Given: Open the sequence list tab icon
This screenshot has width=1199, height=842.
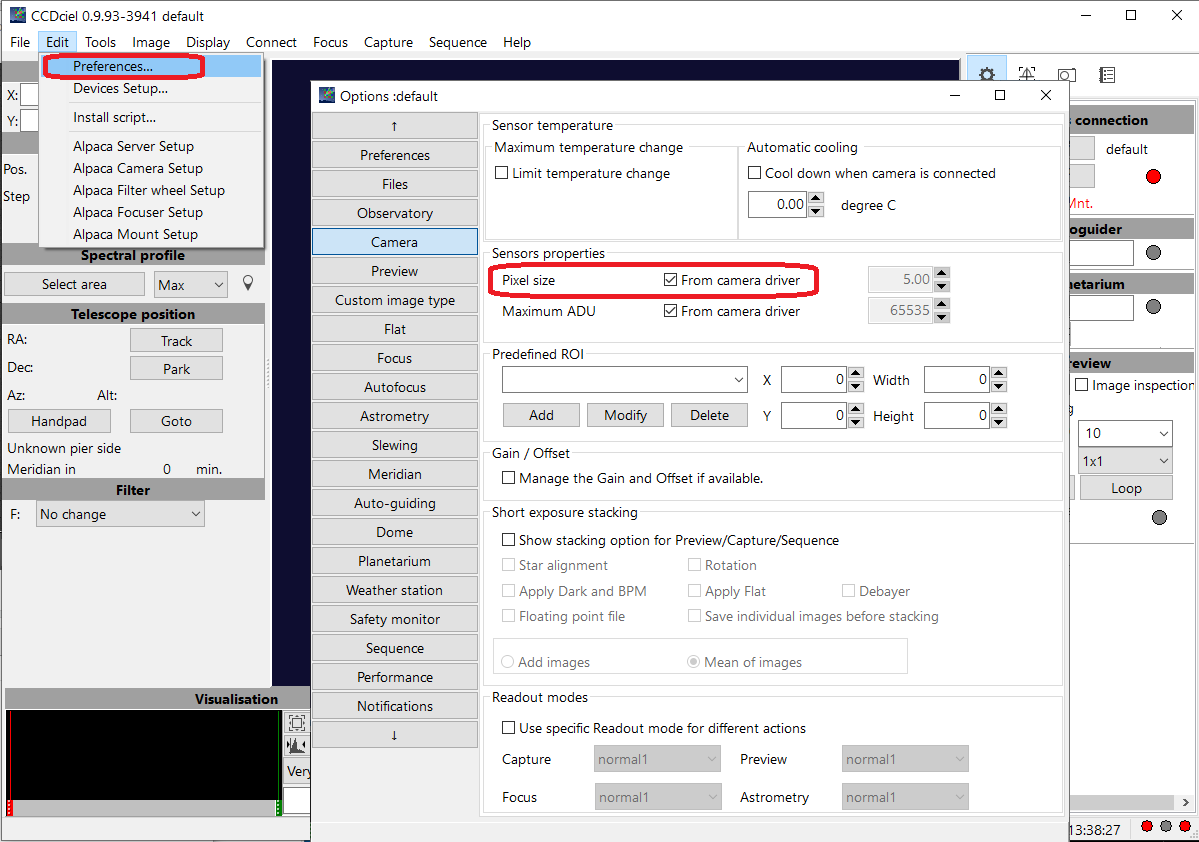Looking at the screenshot, I should tap(1107, 75).
